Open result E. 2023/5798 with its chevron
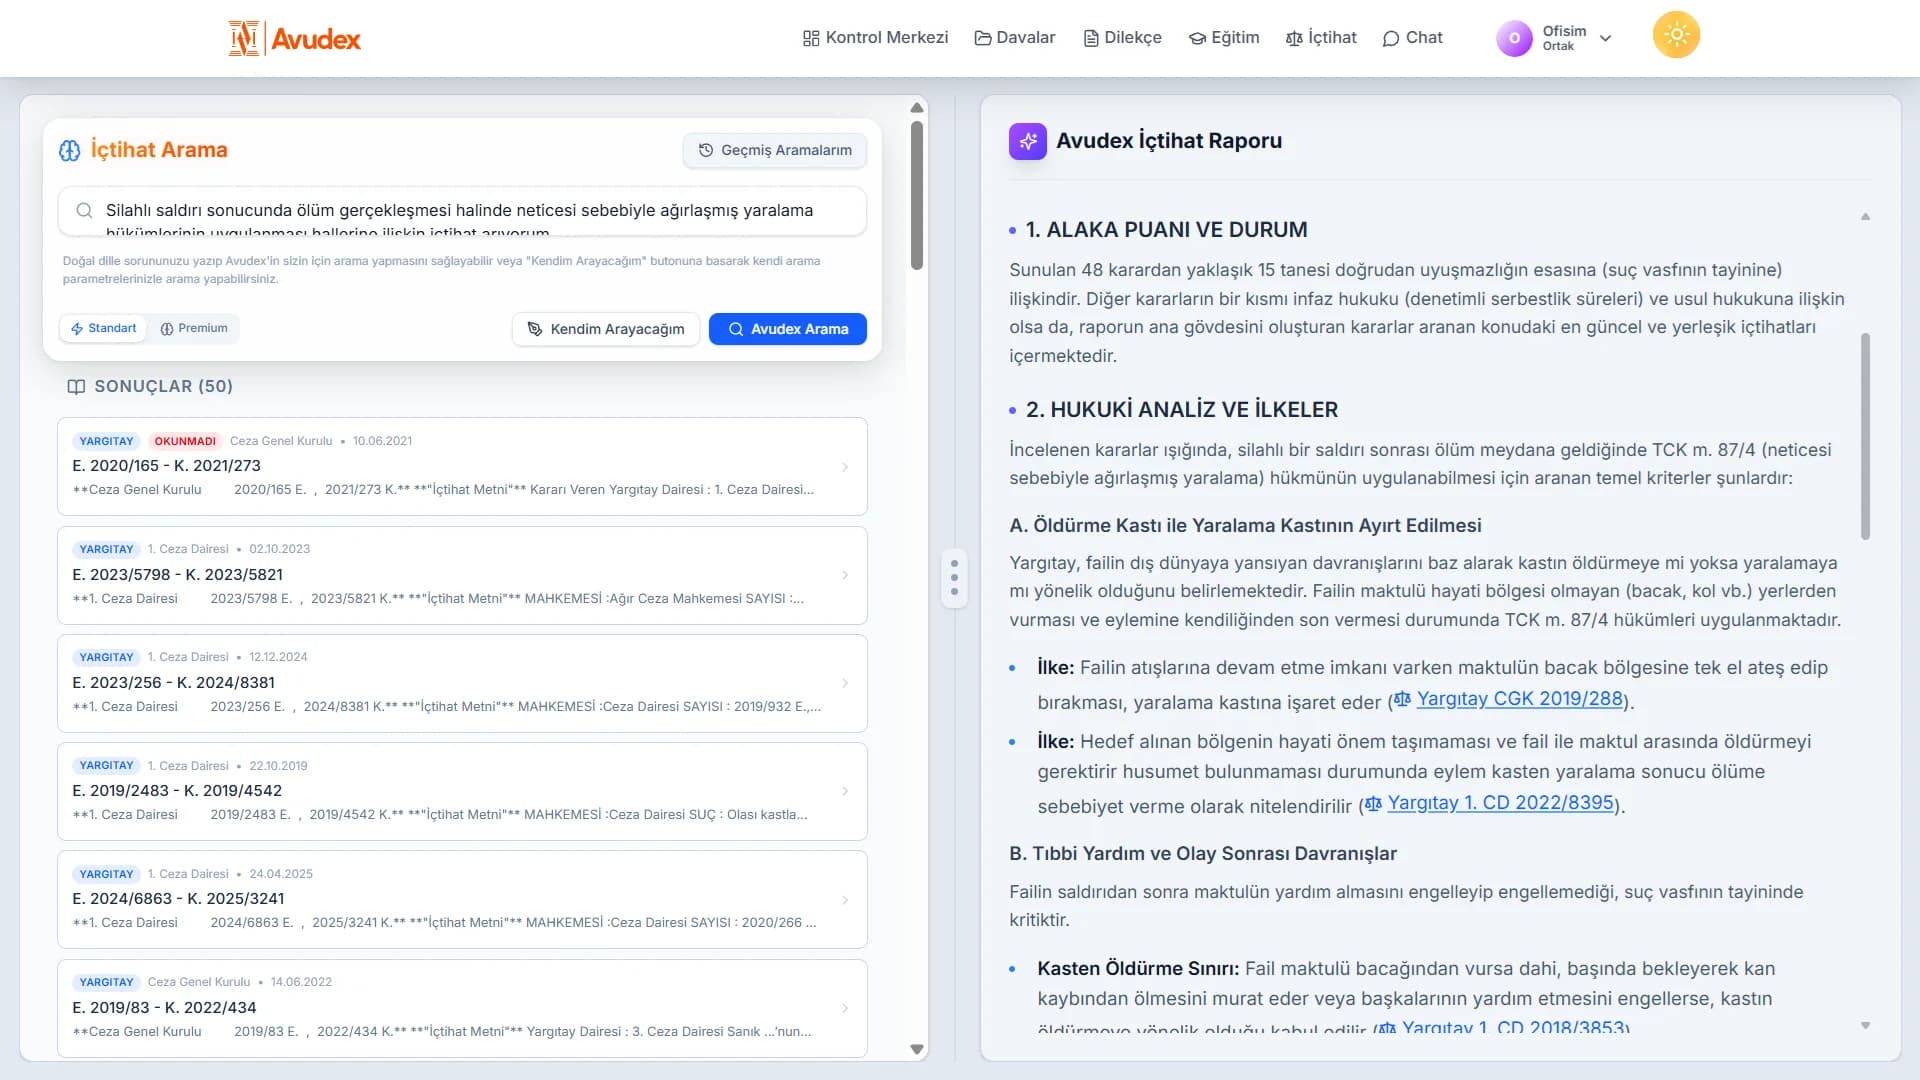The image size is (1920, 1080). tap(845, 575)
